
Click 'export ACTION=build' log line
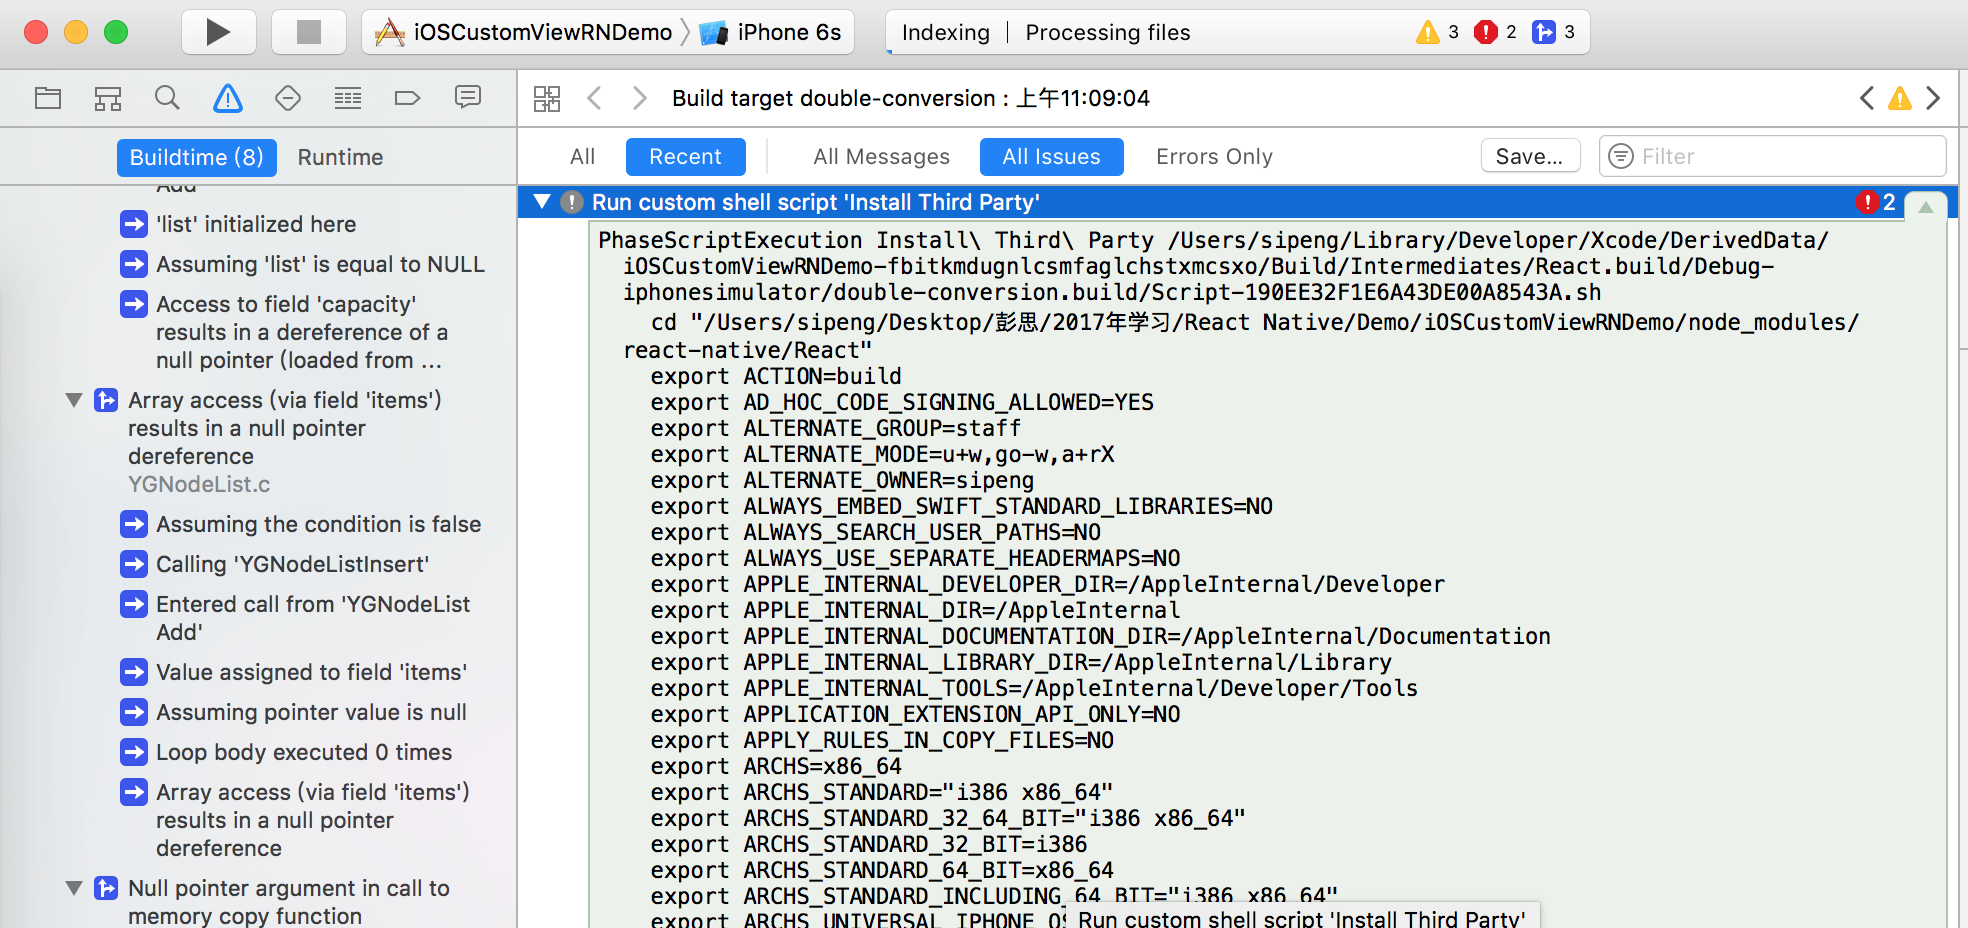coord(776,376)
